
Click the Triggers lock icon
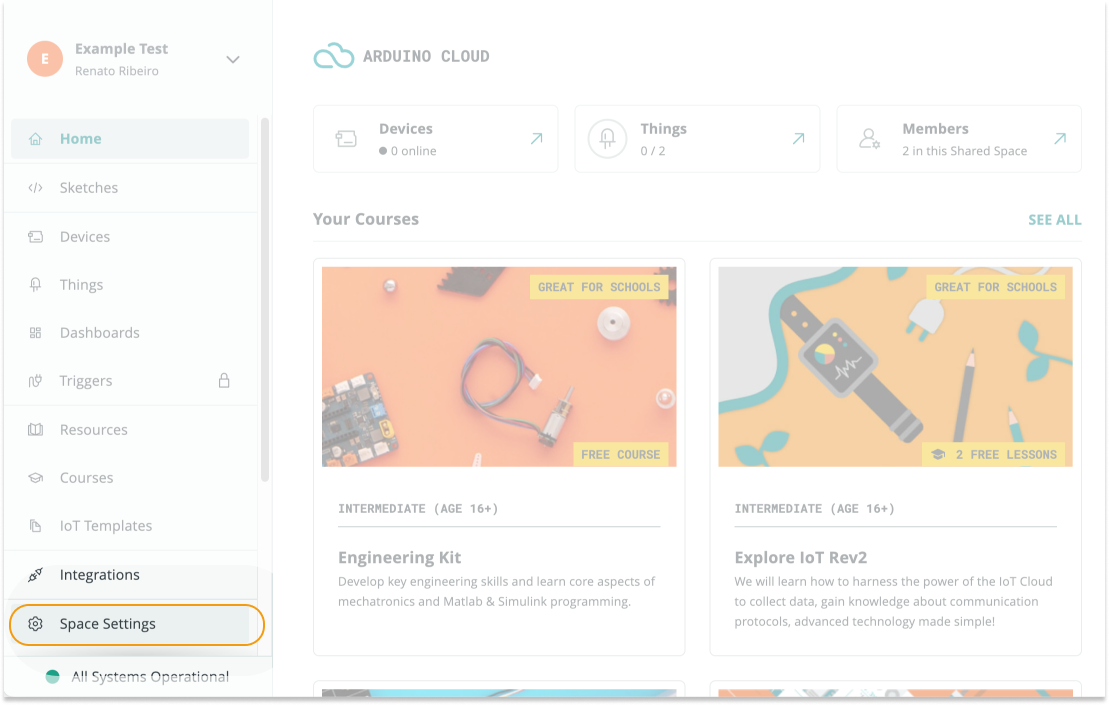pyautogui.click(x=224, y=381)
